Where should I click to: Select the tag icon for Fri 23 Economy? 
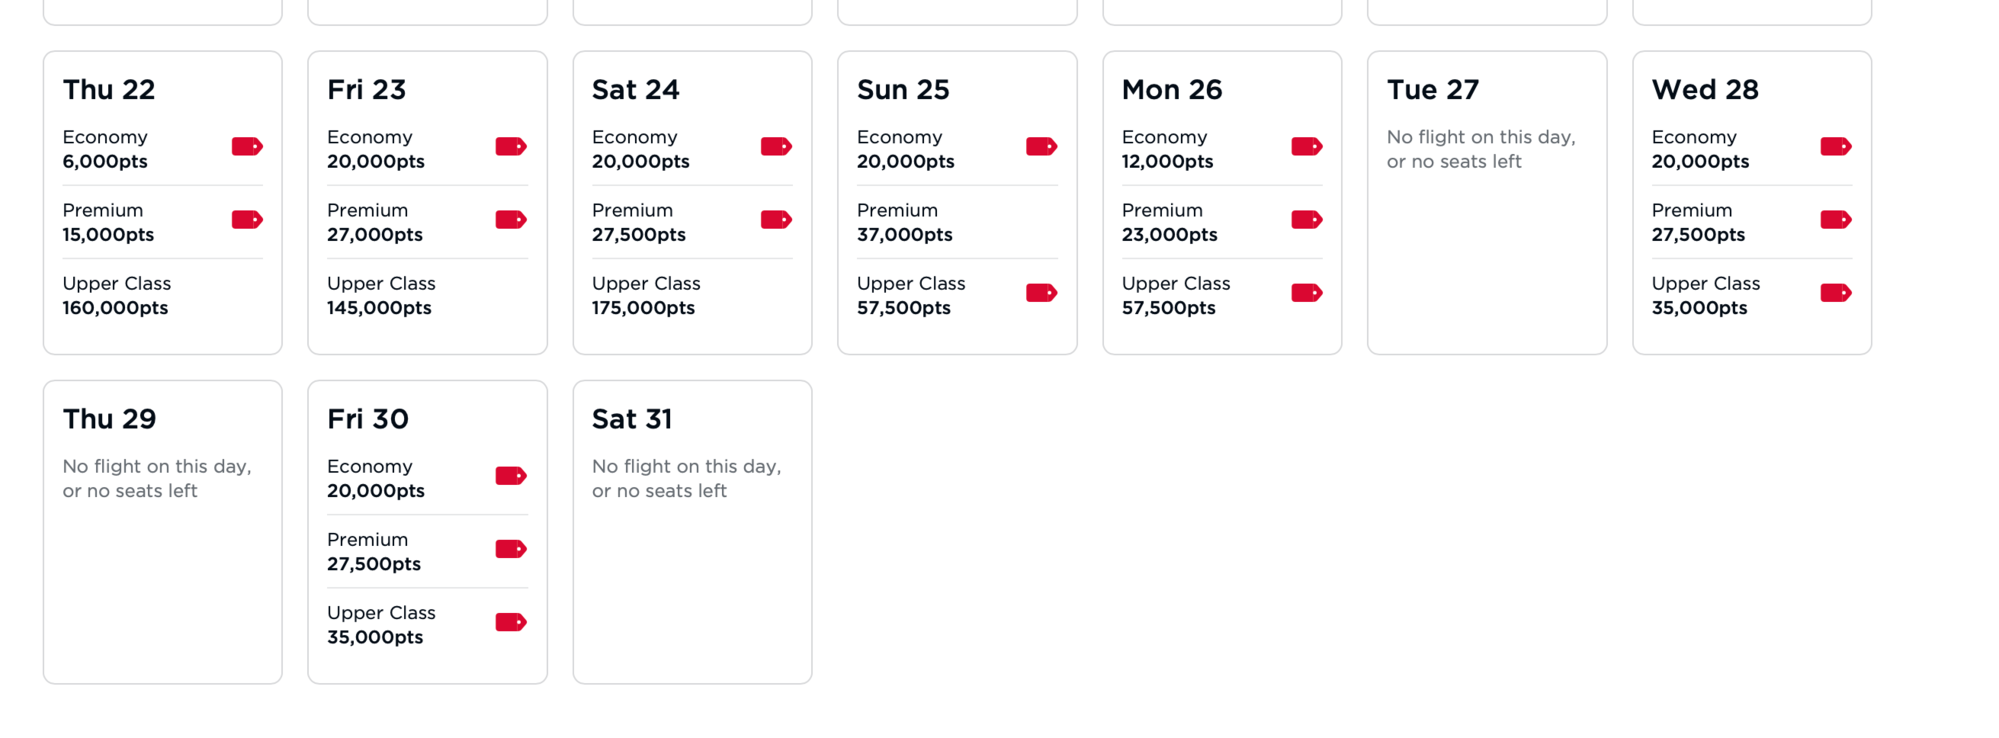[x=511, y=147]
